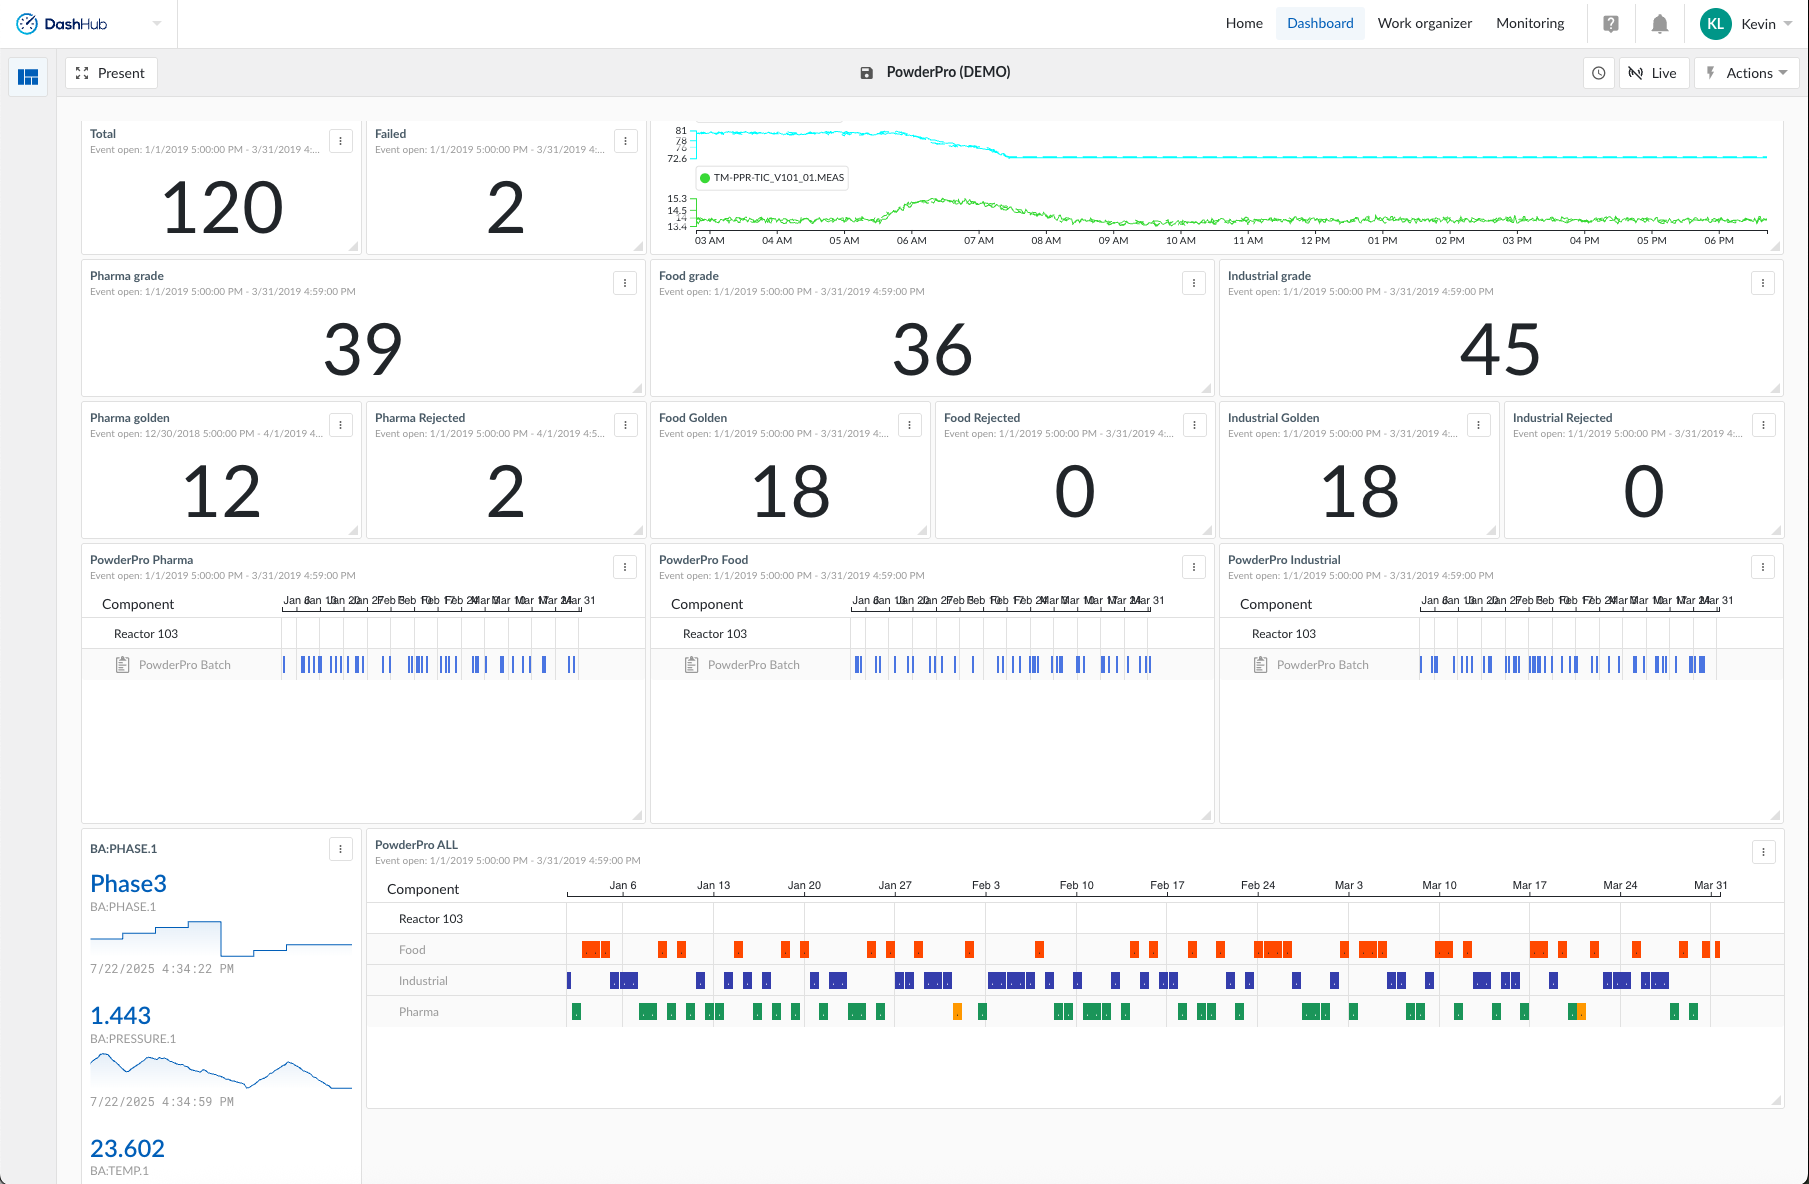Select Reactor 103 in PowderPro ALL

click(x=431, y=919)
